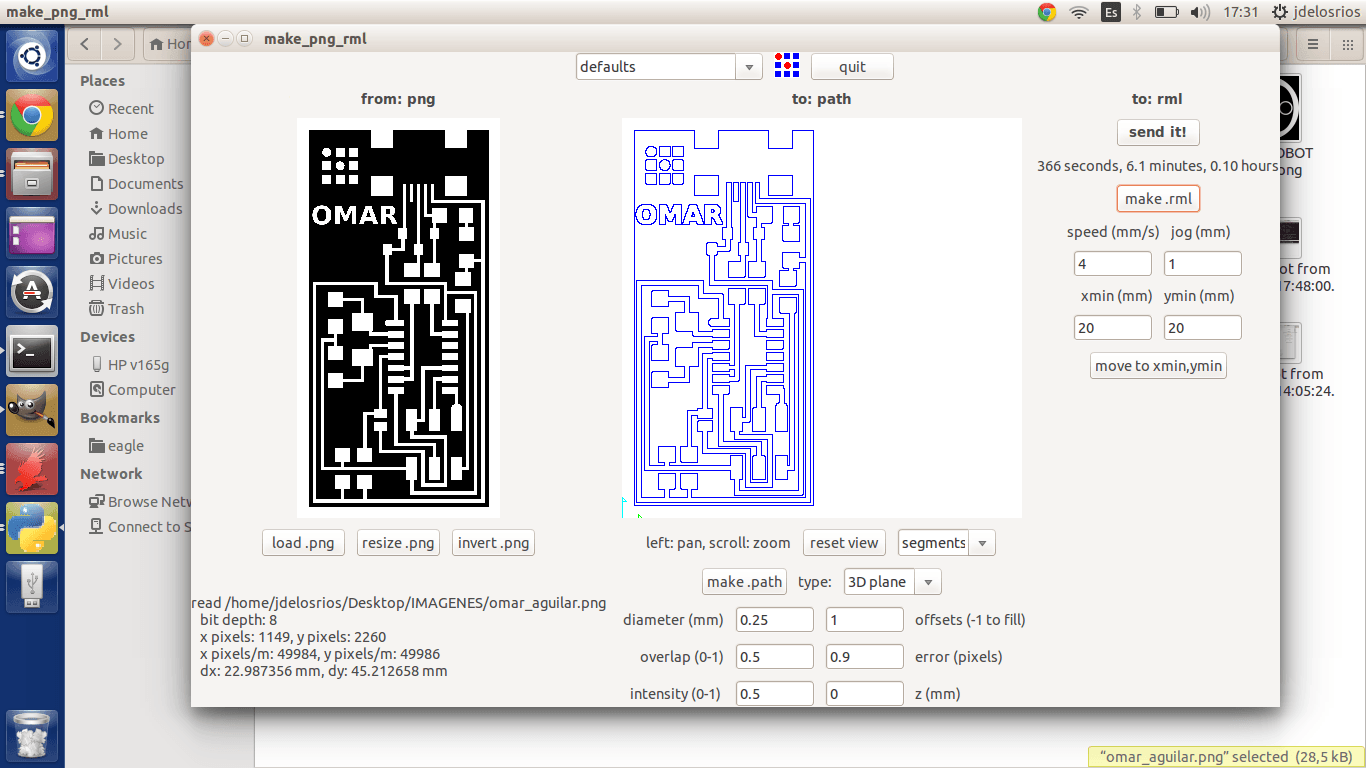Click the red-blue dots logo icon
1366x768 pixels.
[x=787, y=66]
